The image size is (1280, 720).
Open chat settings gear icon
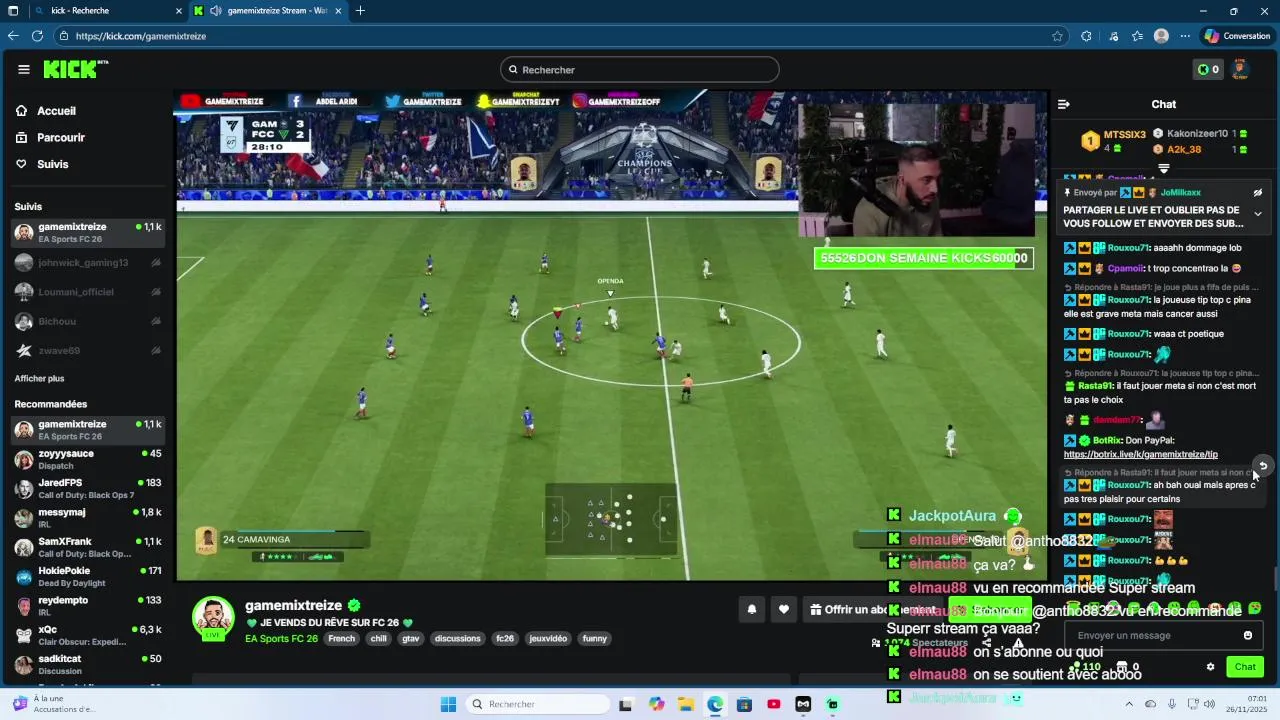click(x=1210, y=667)
